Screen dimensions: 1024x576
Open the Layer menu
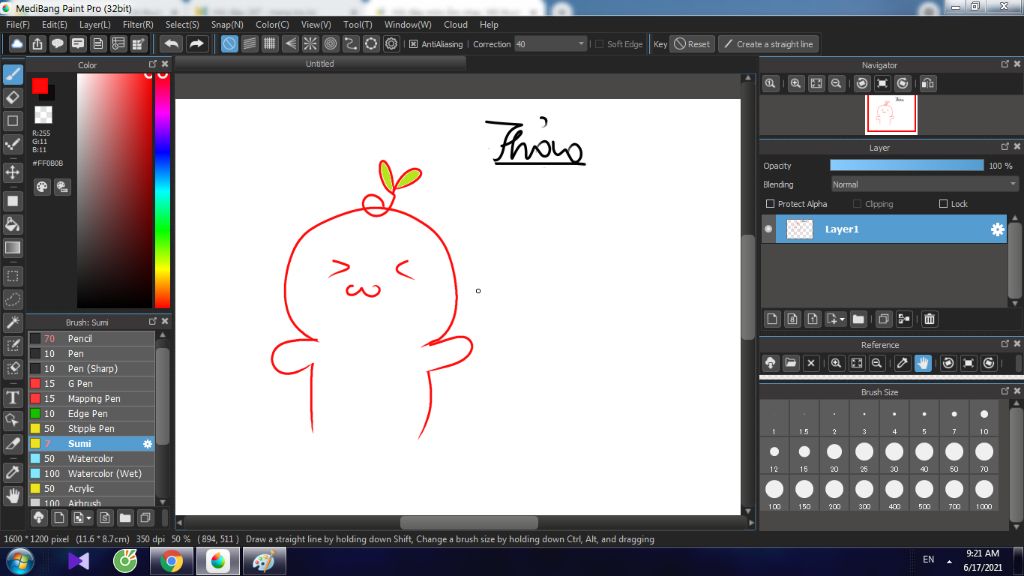click(95, 25)
